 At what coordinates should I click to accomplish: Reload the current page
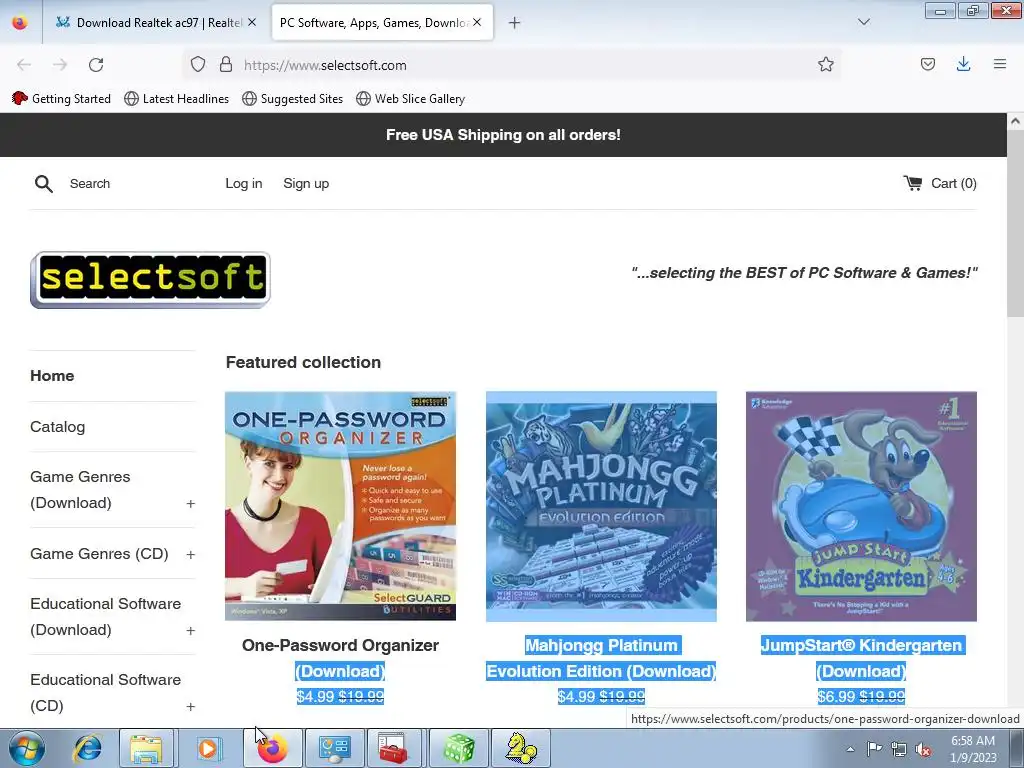point(96,65)
